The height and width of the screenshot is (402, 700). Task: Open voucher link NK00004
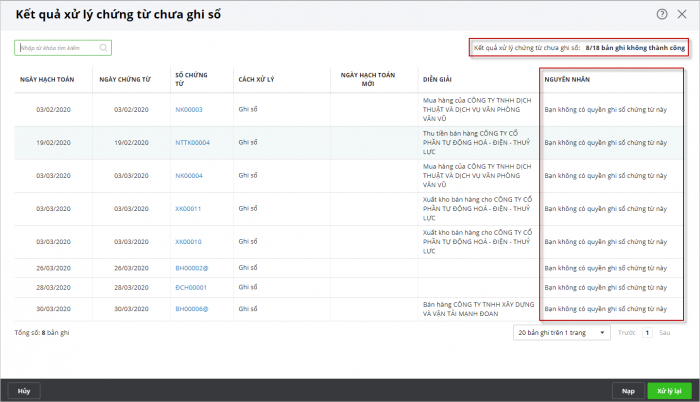point(189,176)
